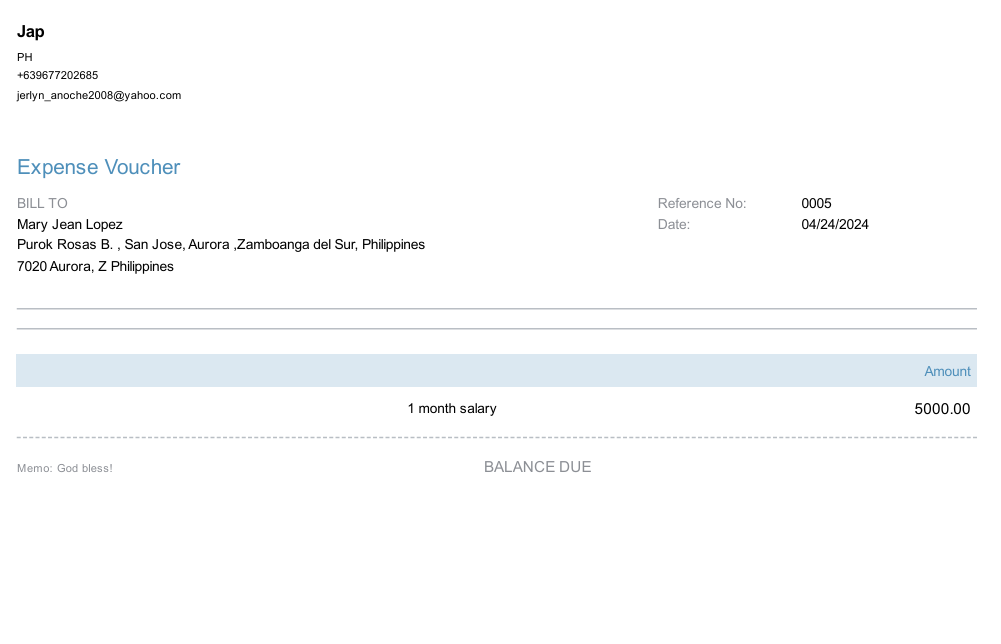Click the Amount column header
The width and height of the screenshot is (1001, 644).
(x=947, y=371)
